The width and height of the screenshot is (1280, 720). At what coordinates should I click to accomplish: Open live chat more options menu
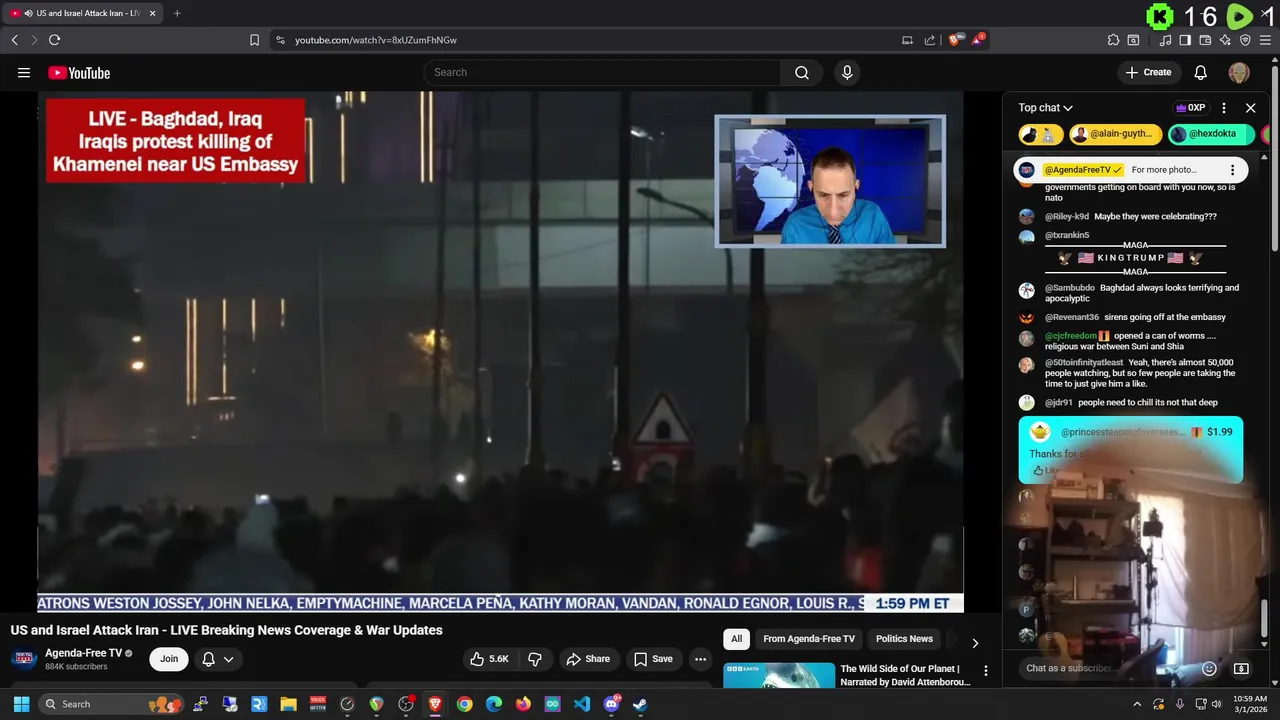point(1224,108)
